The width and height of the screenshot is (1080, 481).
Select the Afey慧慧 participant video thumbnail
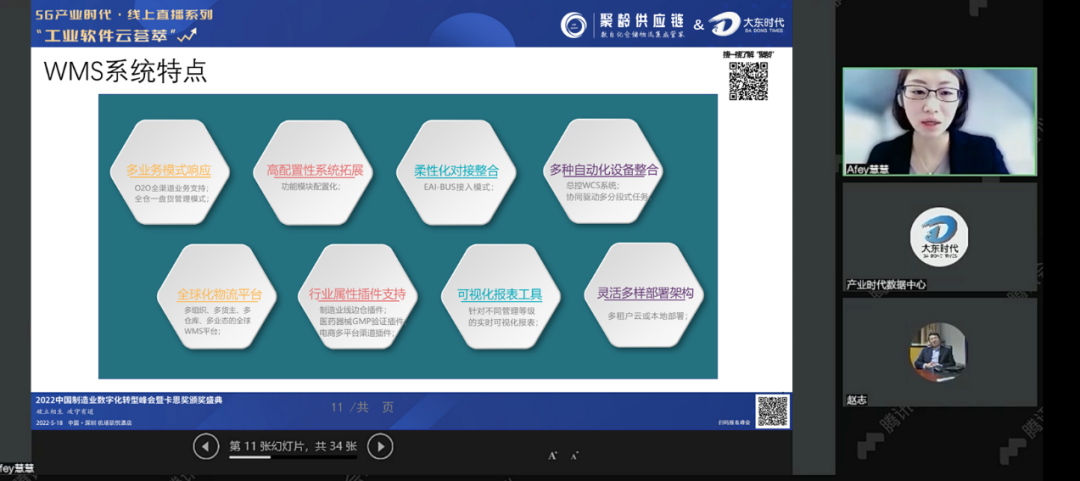click(x=939, y=121)
